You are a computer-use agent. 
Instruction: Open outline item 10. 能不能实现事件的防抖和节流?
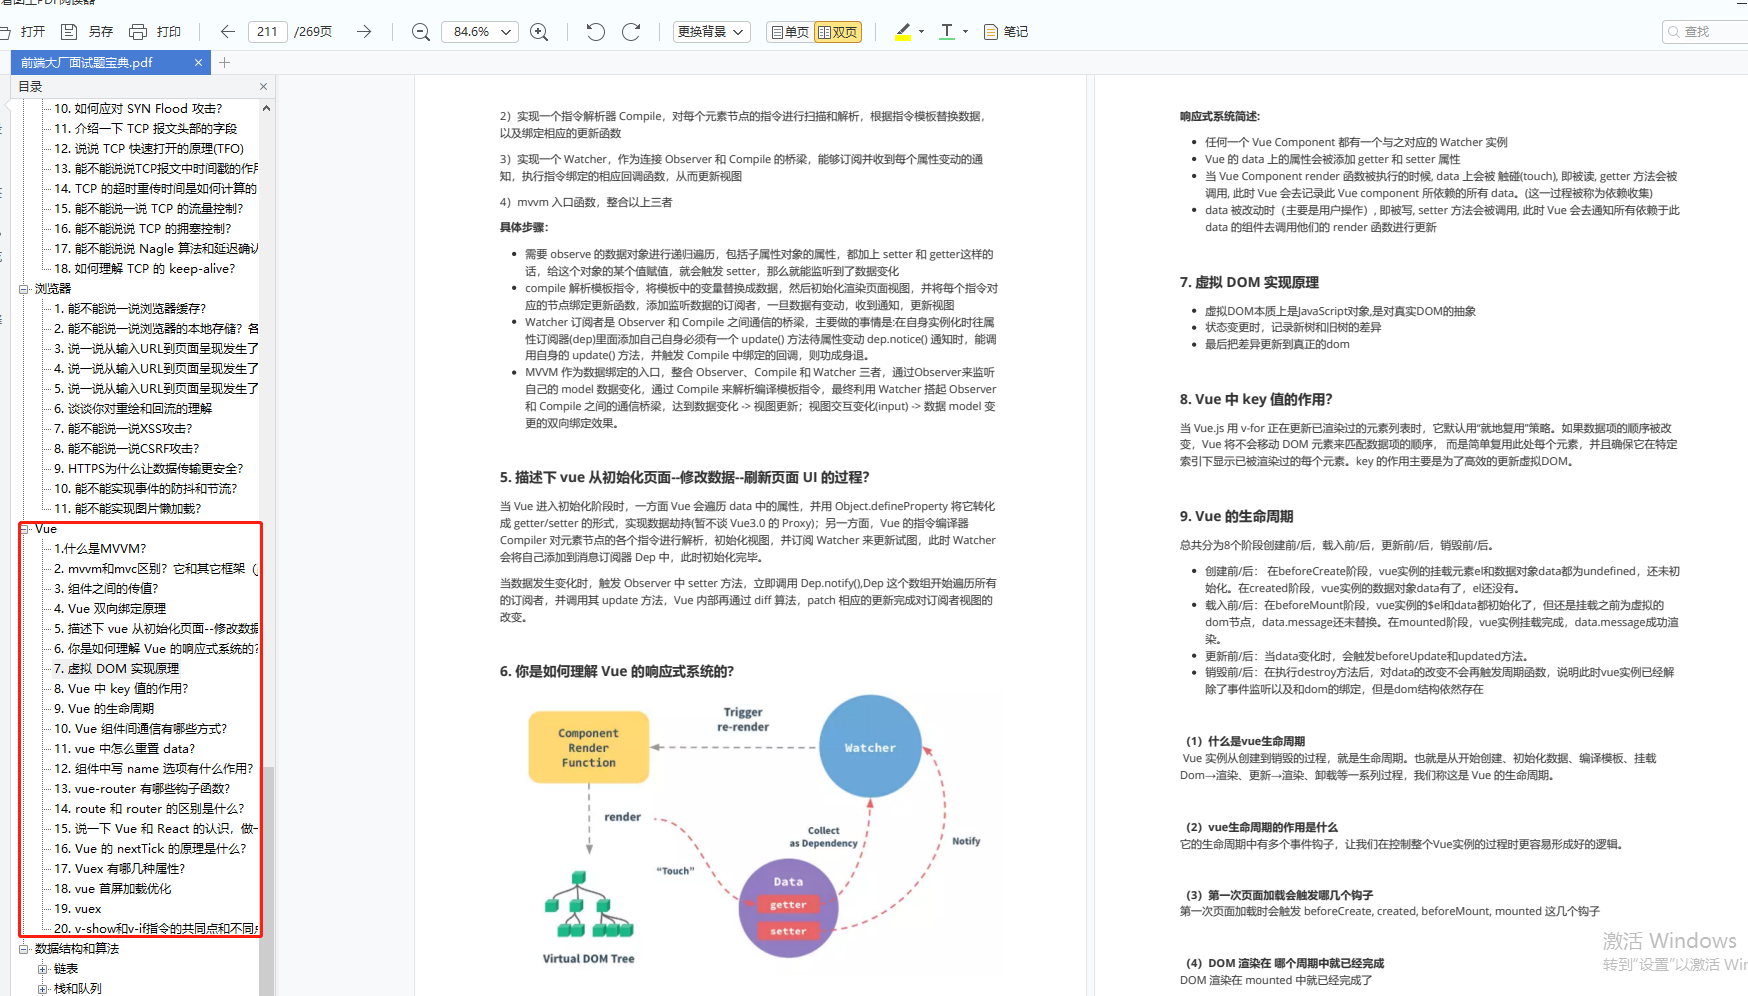(146, 489)
